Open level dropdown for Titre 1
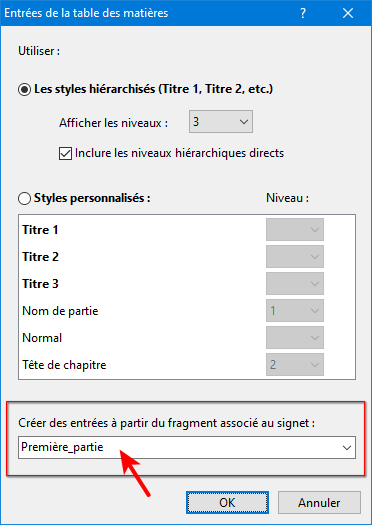 (295, 230)
